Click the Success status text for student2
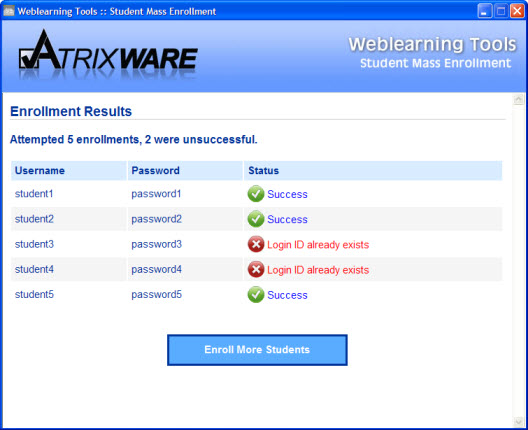 [x=287, y=220]
